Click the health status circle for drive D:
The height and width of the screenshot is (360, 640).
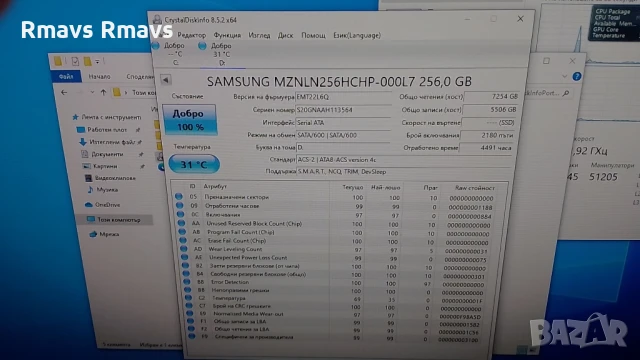pos(202,46)
